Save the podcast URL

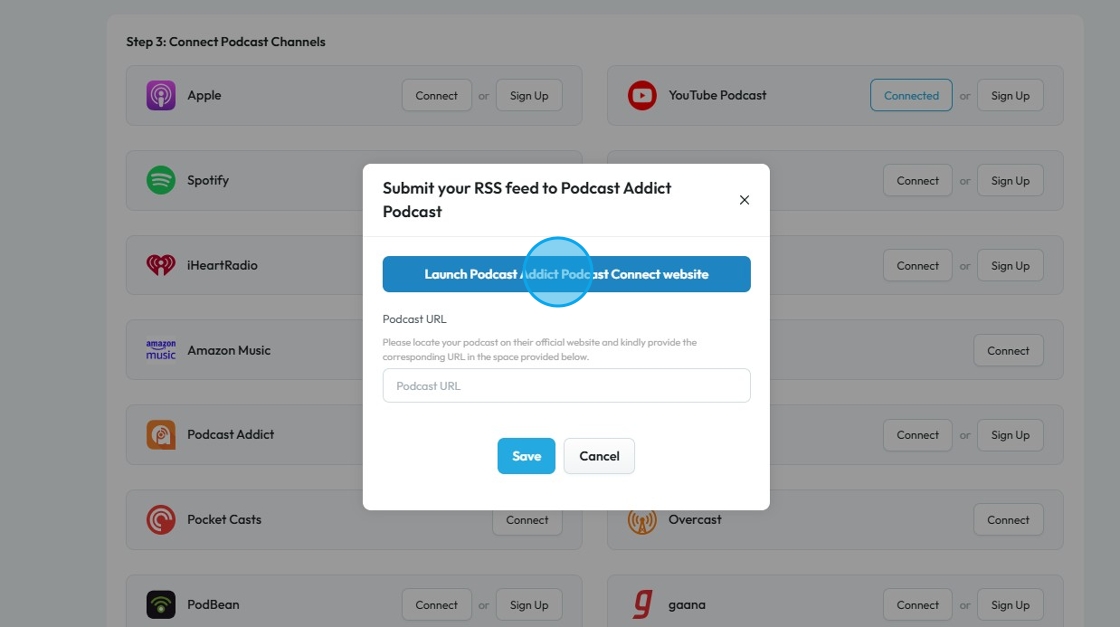[526, 456]
